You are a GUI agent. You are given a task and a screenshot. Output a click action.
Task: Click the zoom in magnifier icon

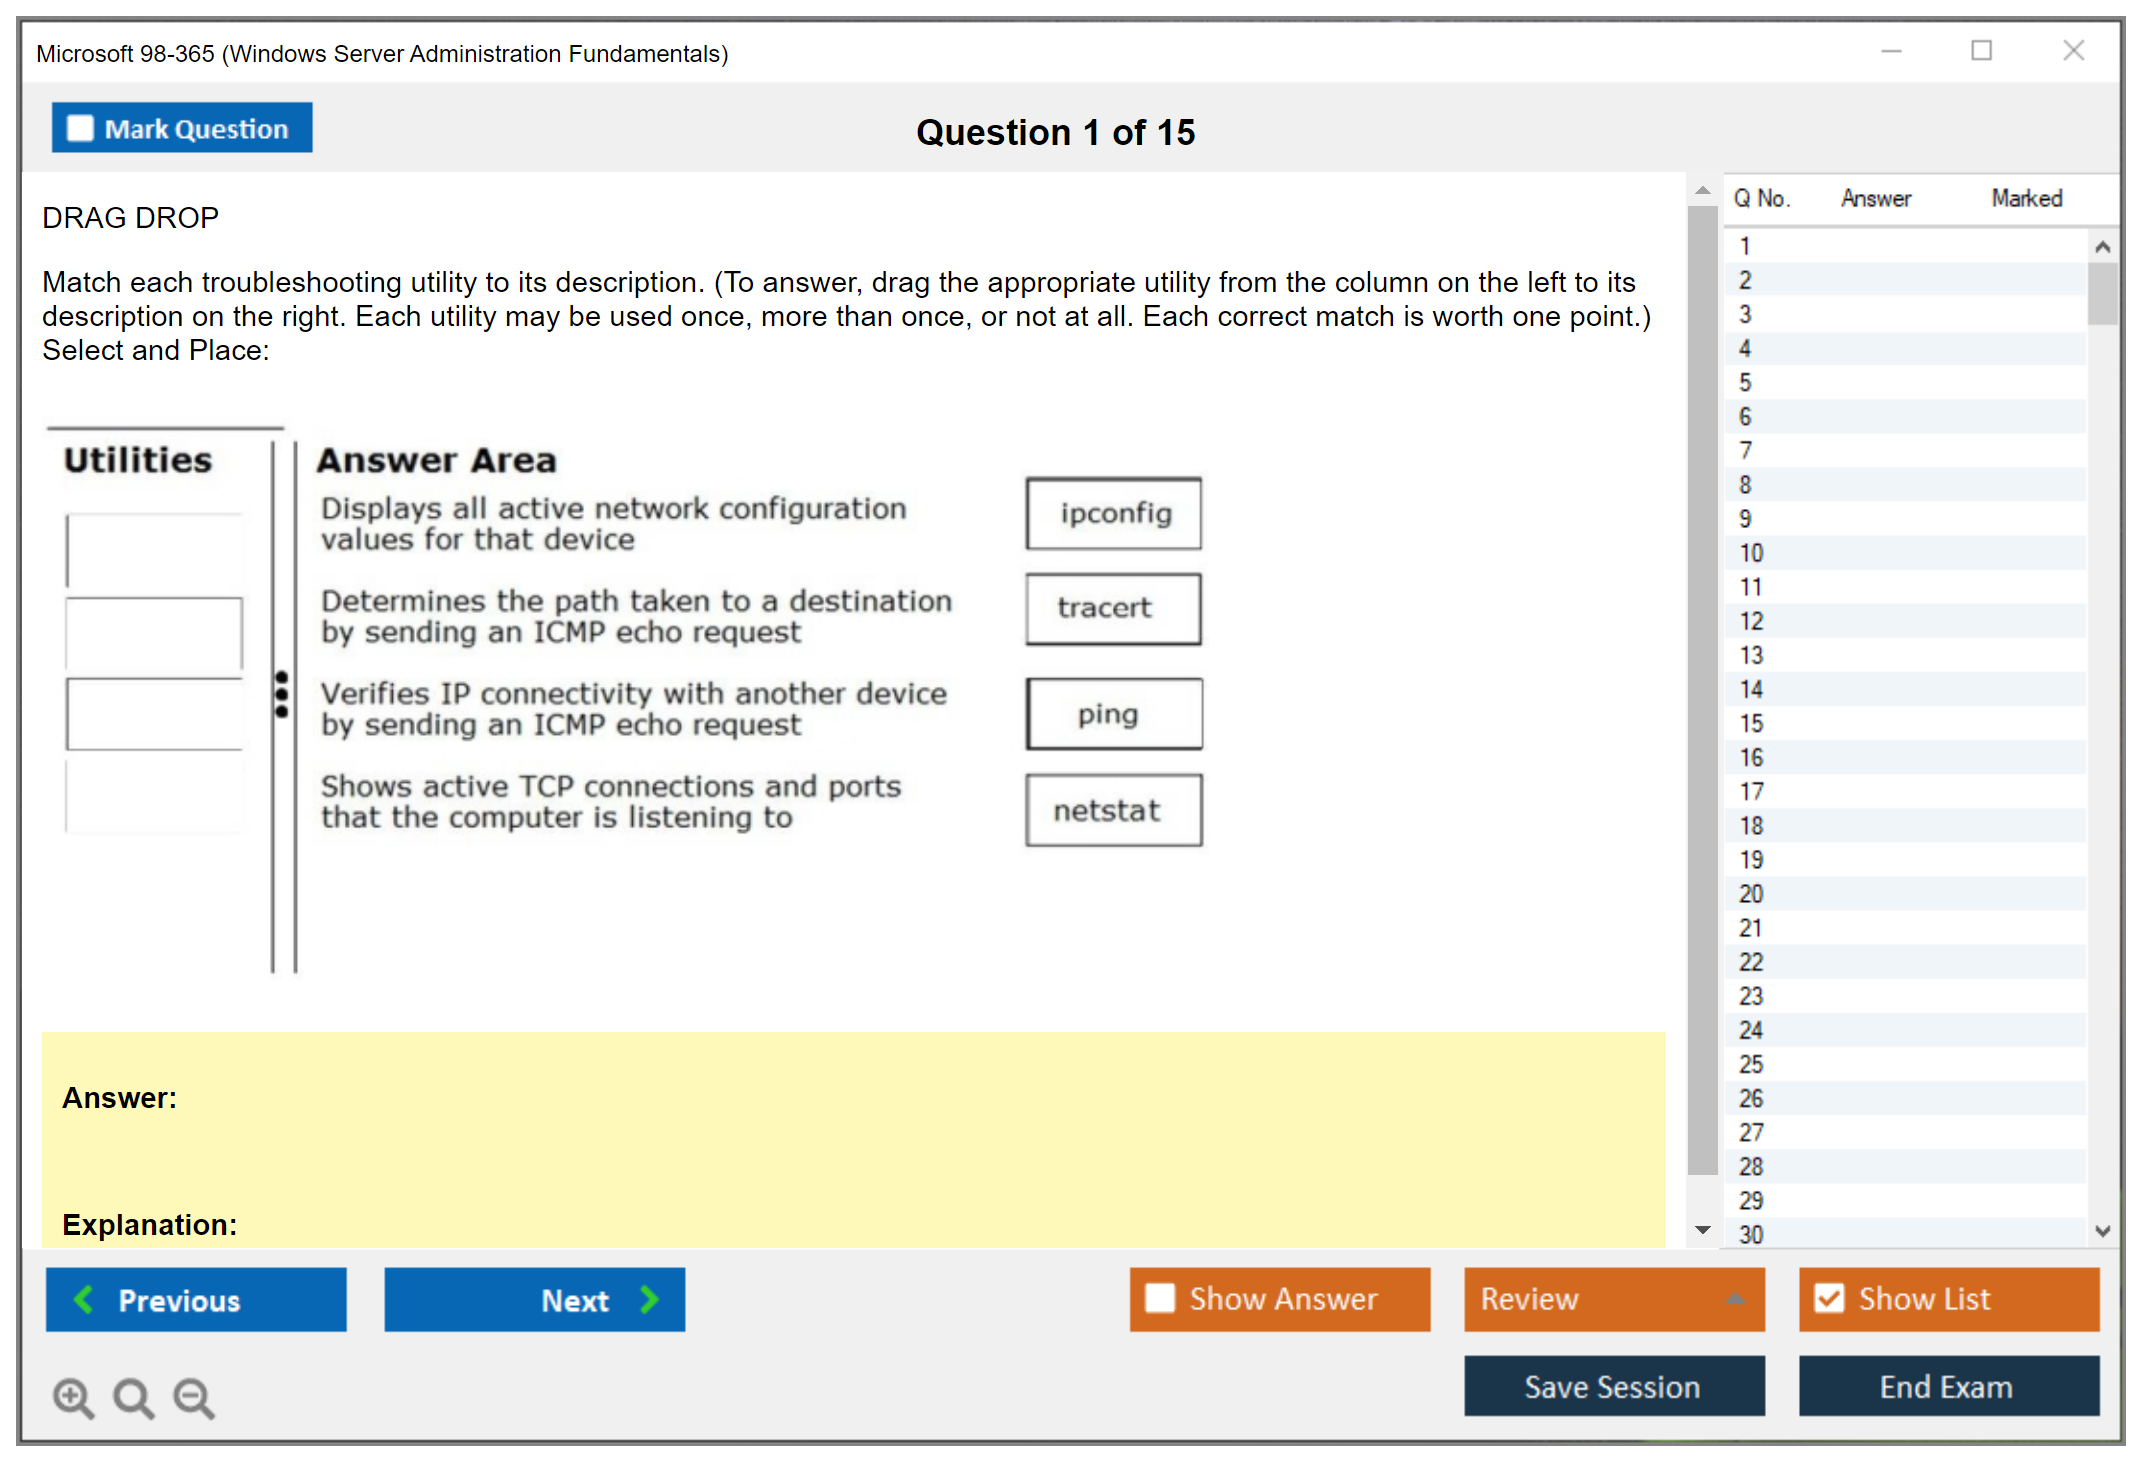[x=73, y=1397]
